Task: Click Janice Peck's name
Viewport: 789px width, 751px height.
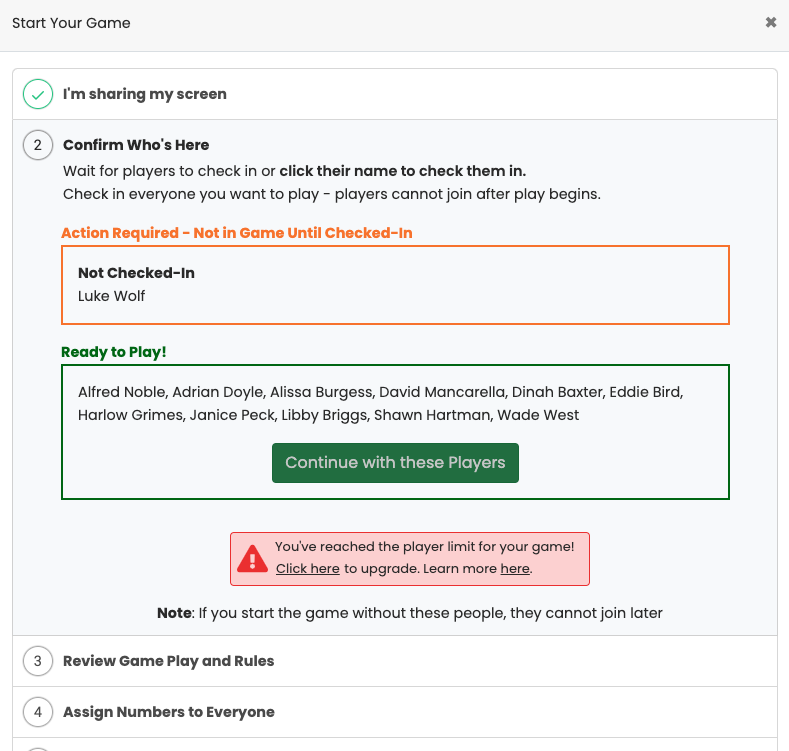Action: [232, 415]
